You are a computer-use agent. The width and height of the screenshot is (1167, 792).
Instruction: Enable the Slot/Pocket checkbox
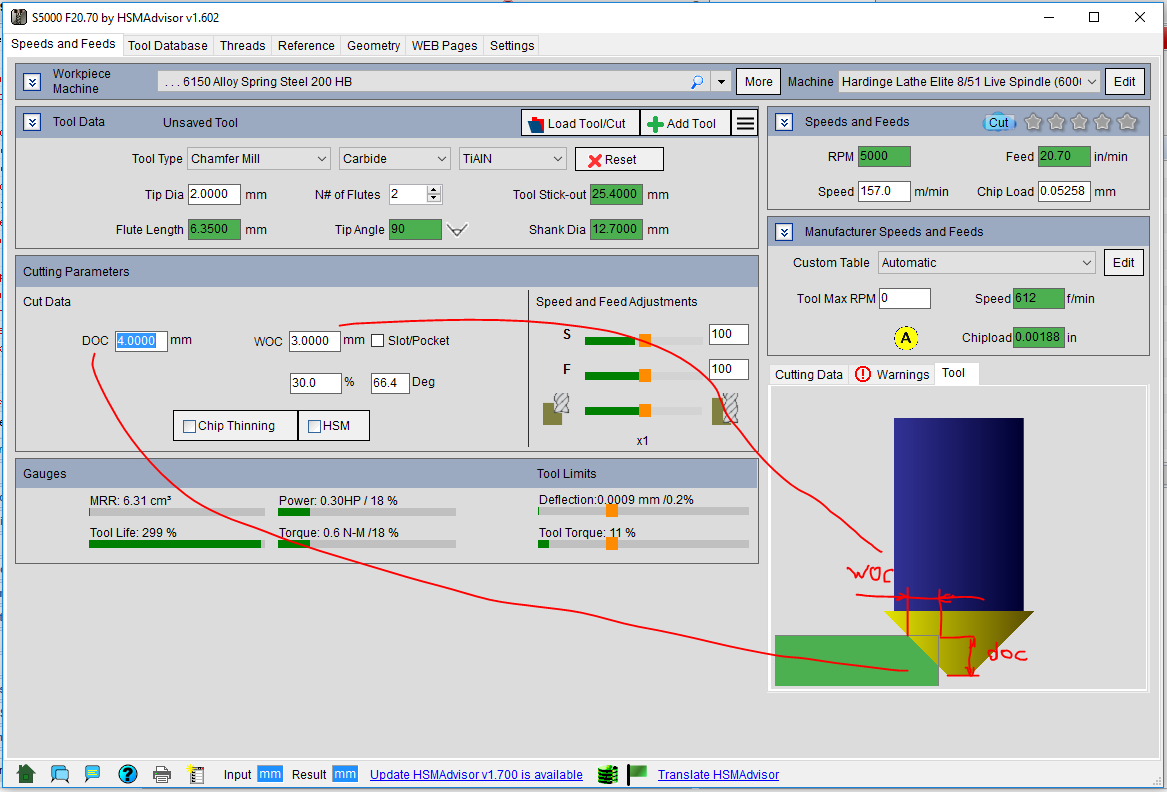coord(378,341)
